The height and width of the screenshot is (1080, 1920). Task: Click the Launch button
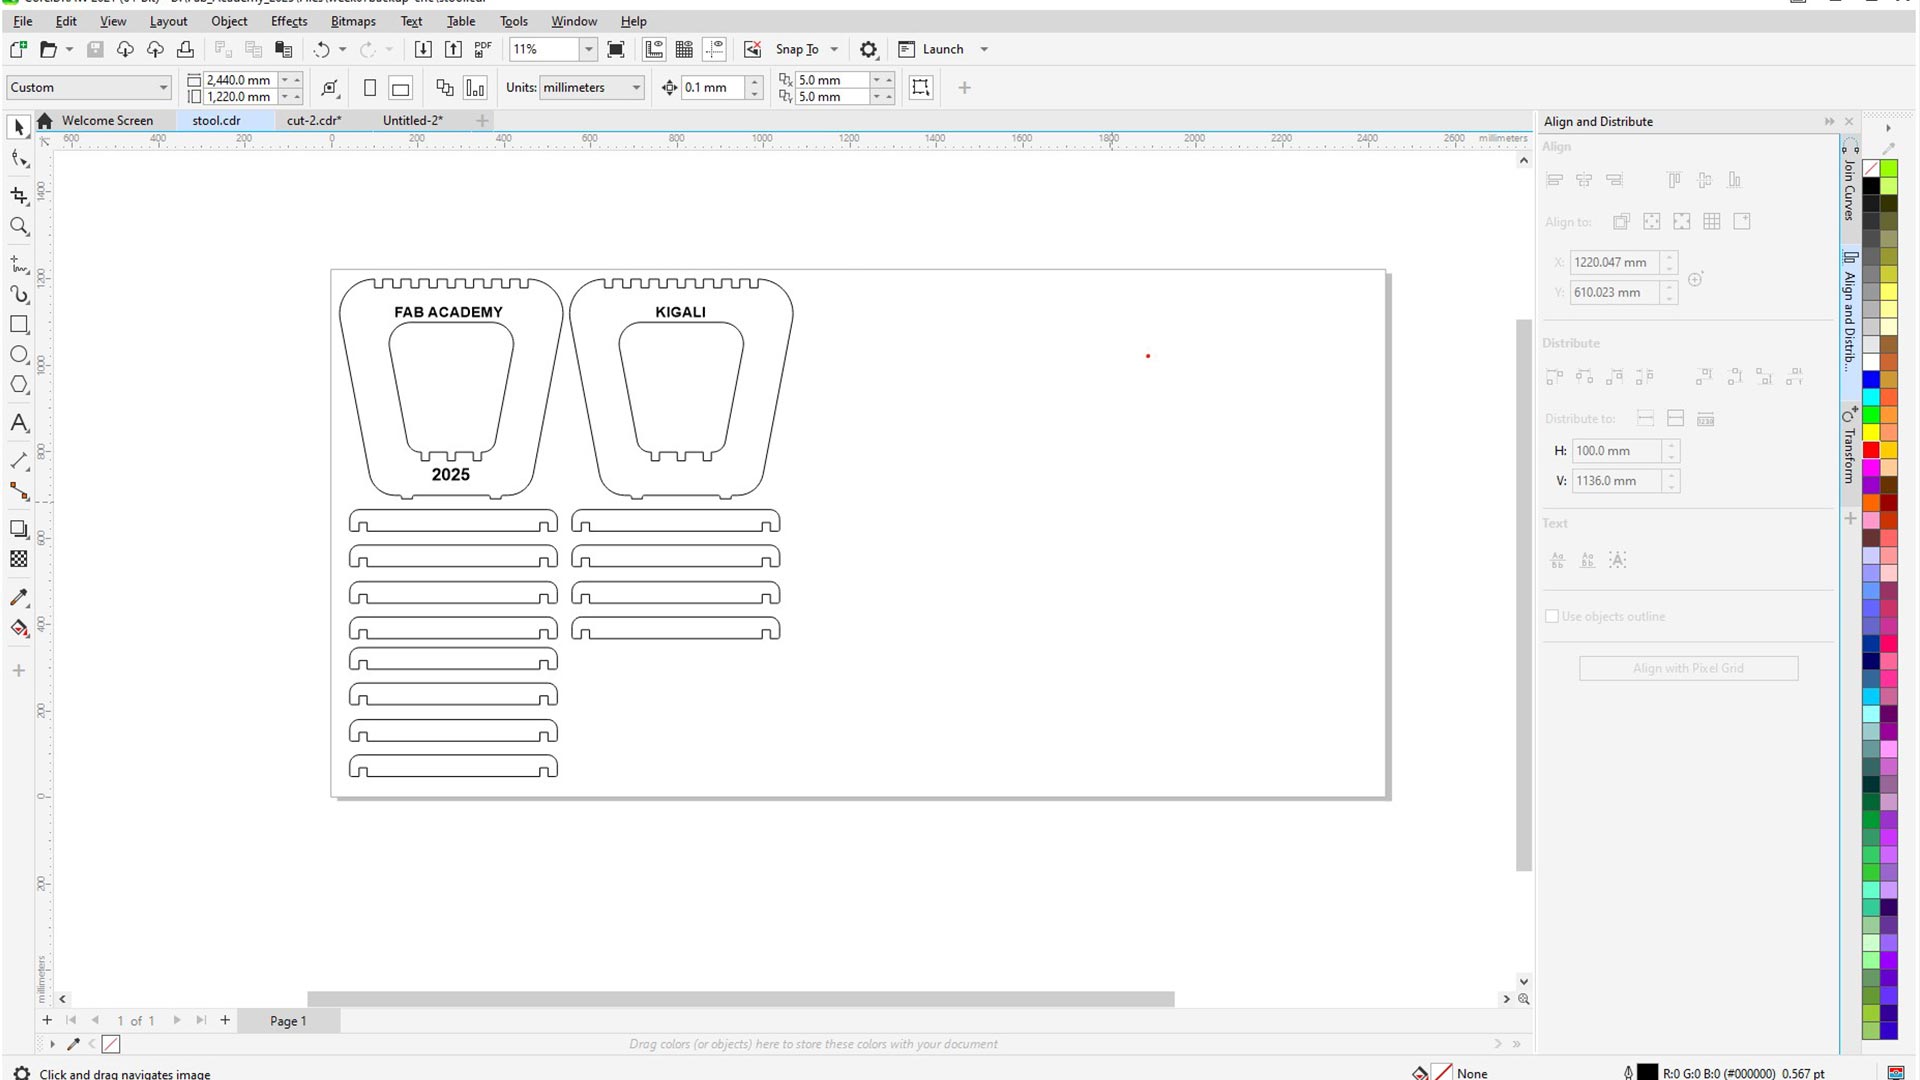(x=932, y=49)
